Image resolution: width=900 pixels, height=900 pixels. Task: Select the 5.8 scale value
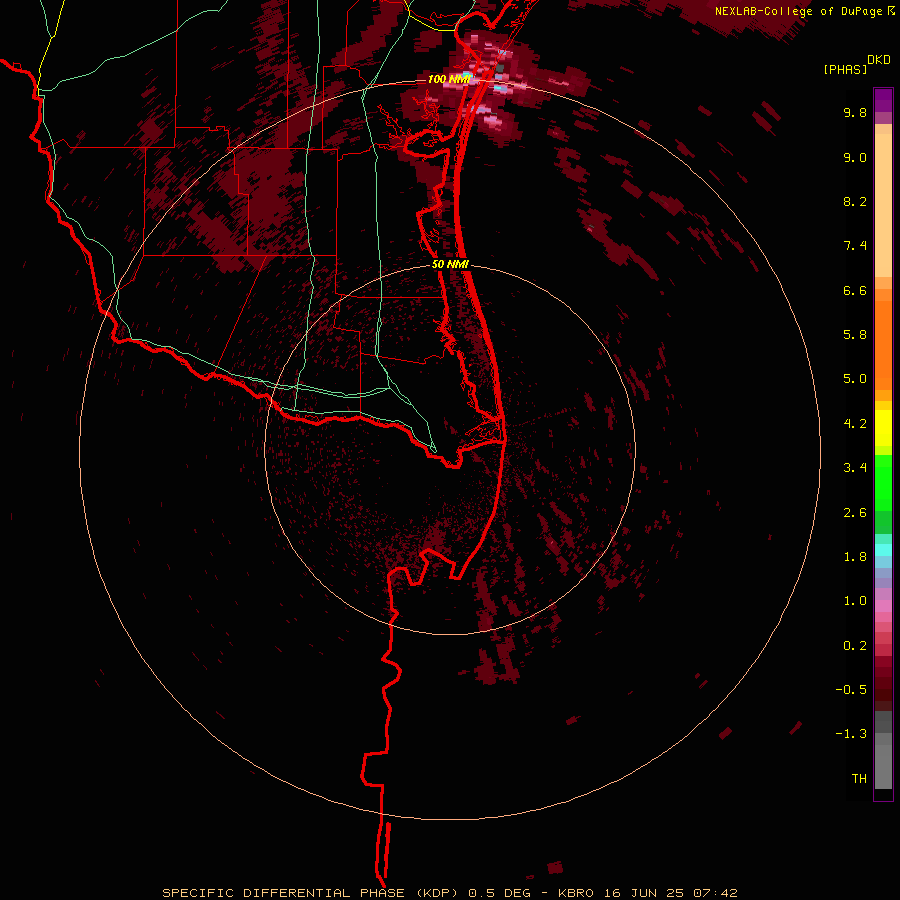pos(855,335)
